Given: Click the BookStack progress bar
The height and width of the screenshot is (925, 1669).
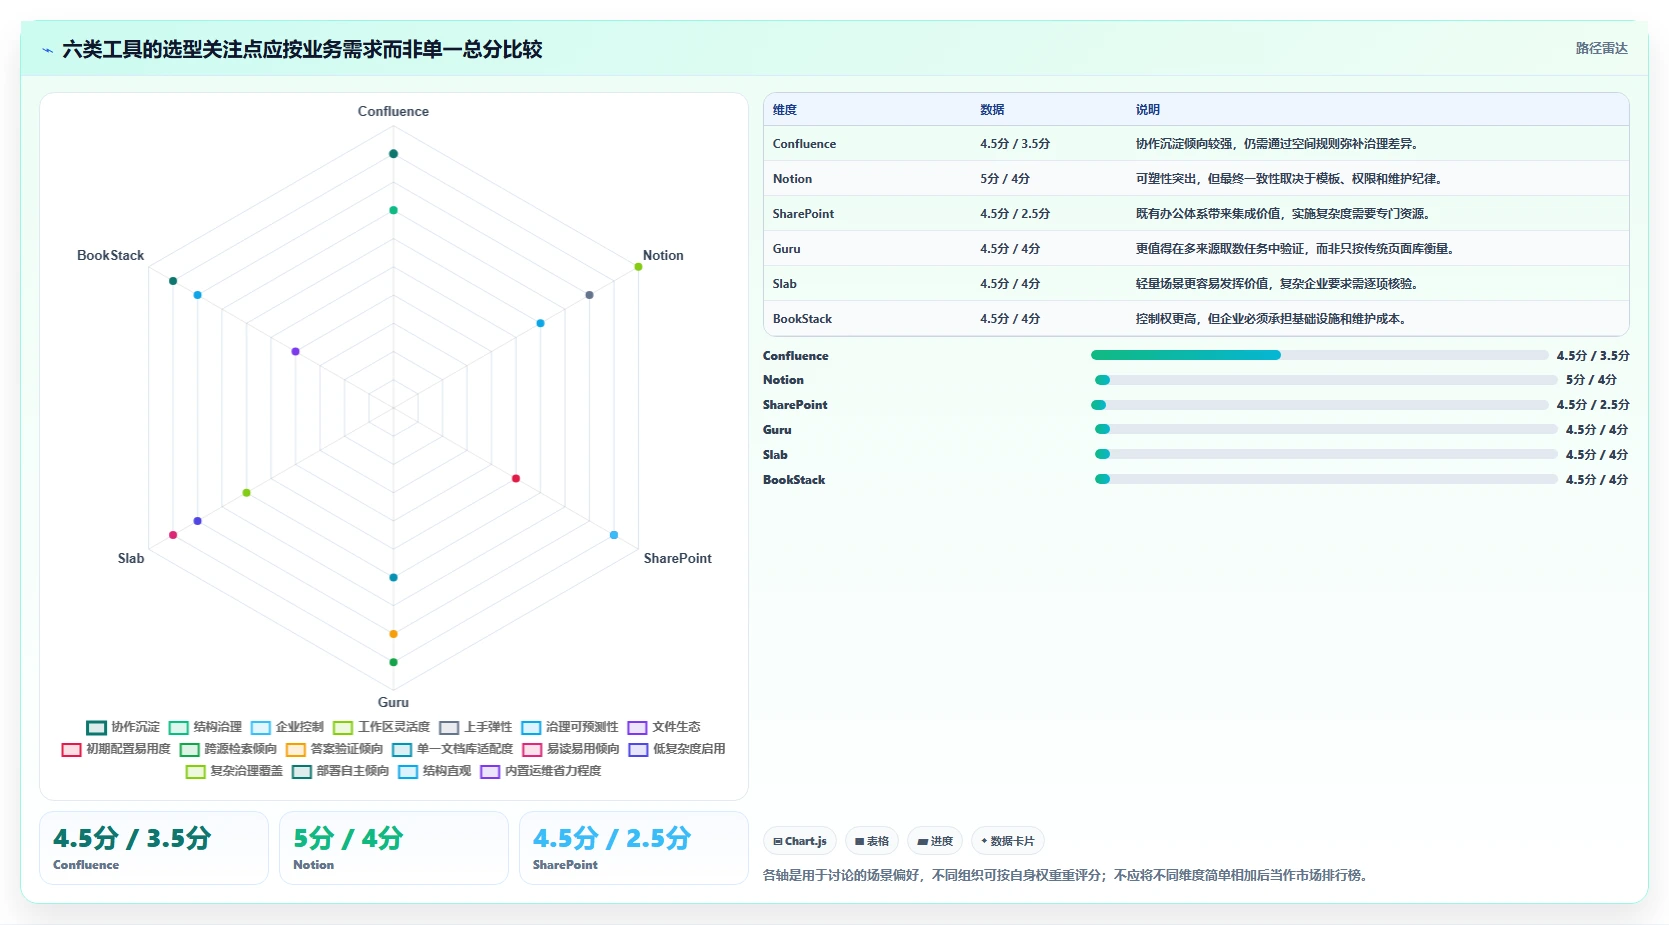Looking at the screenshot, I should click(x=1326, y=479).
